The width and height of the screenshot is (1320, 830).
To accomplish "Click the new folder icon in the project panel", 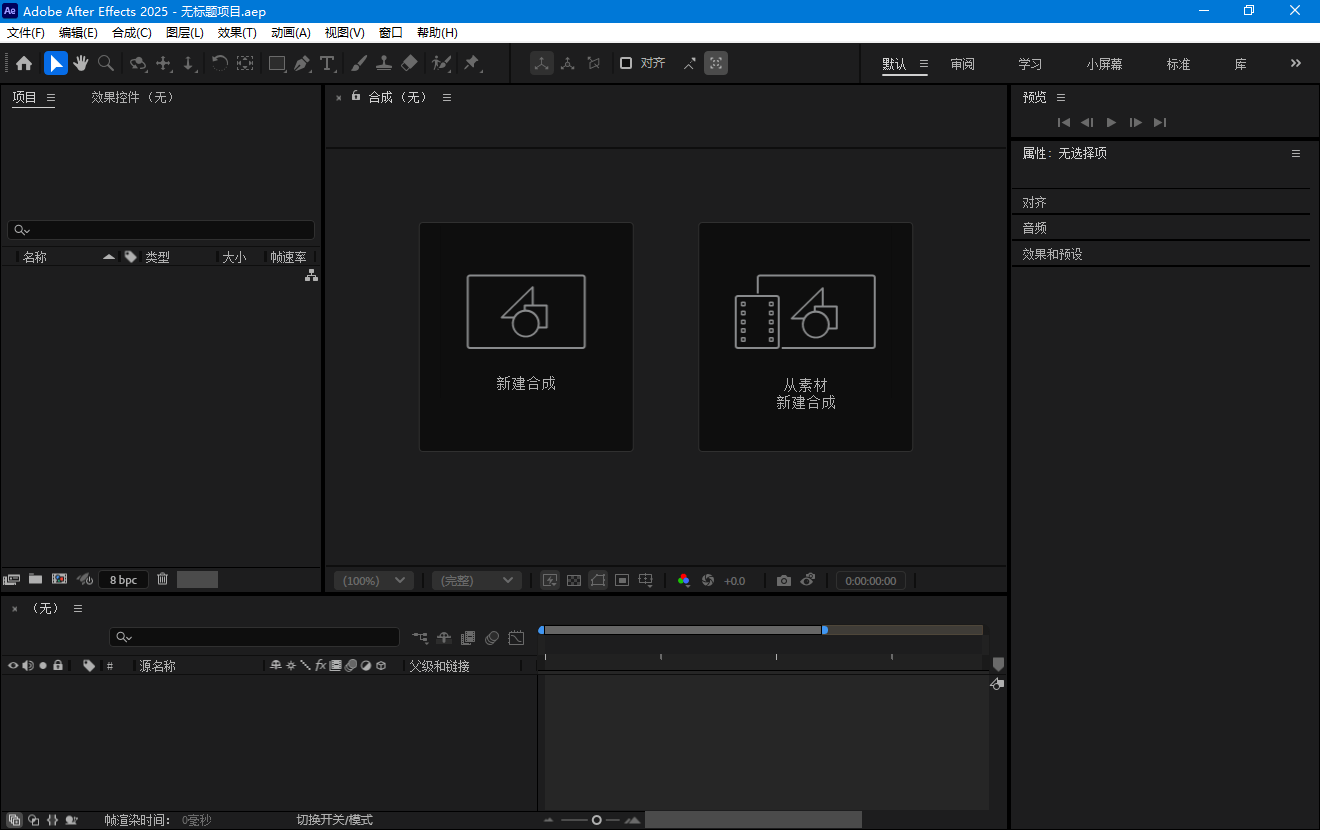I will coord(35,579).
